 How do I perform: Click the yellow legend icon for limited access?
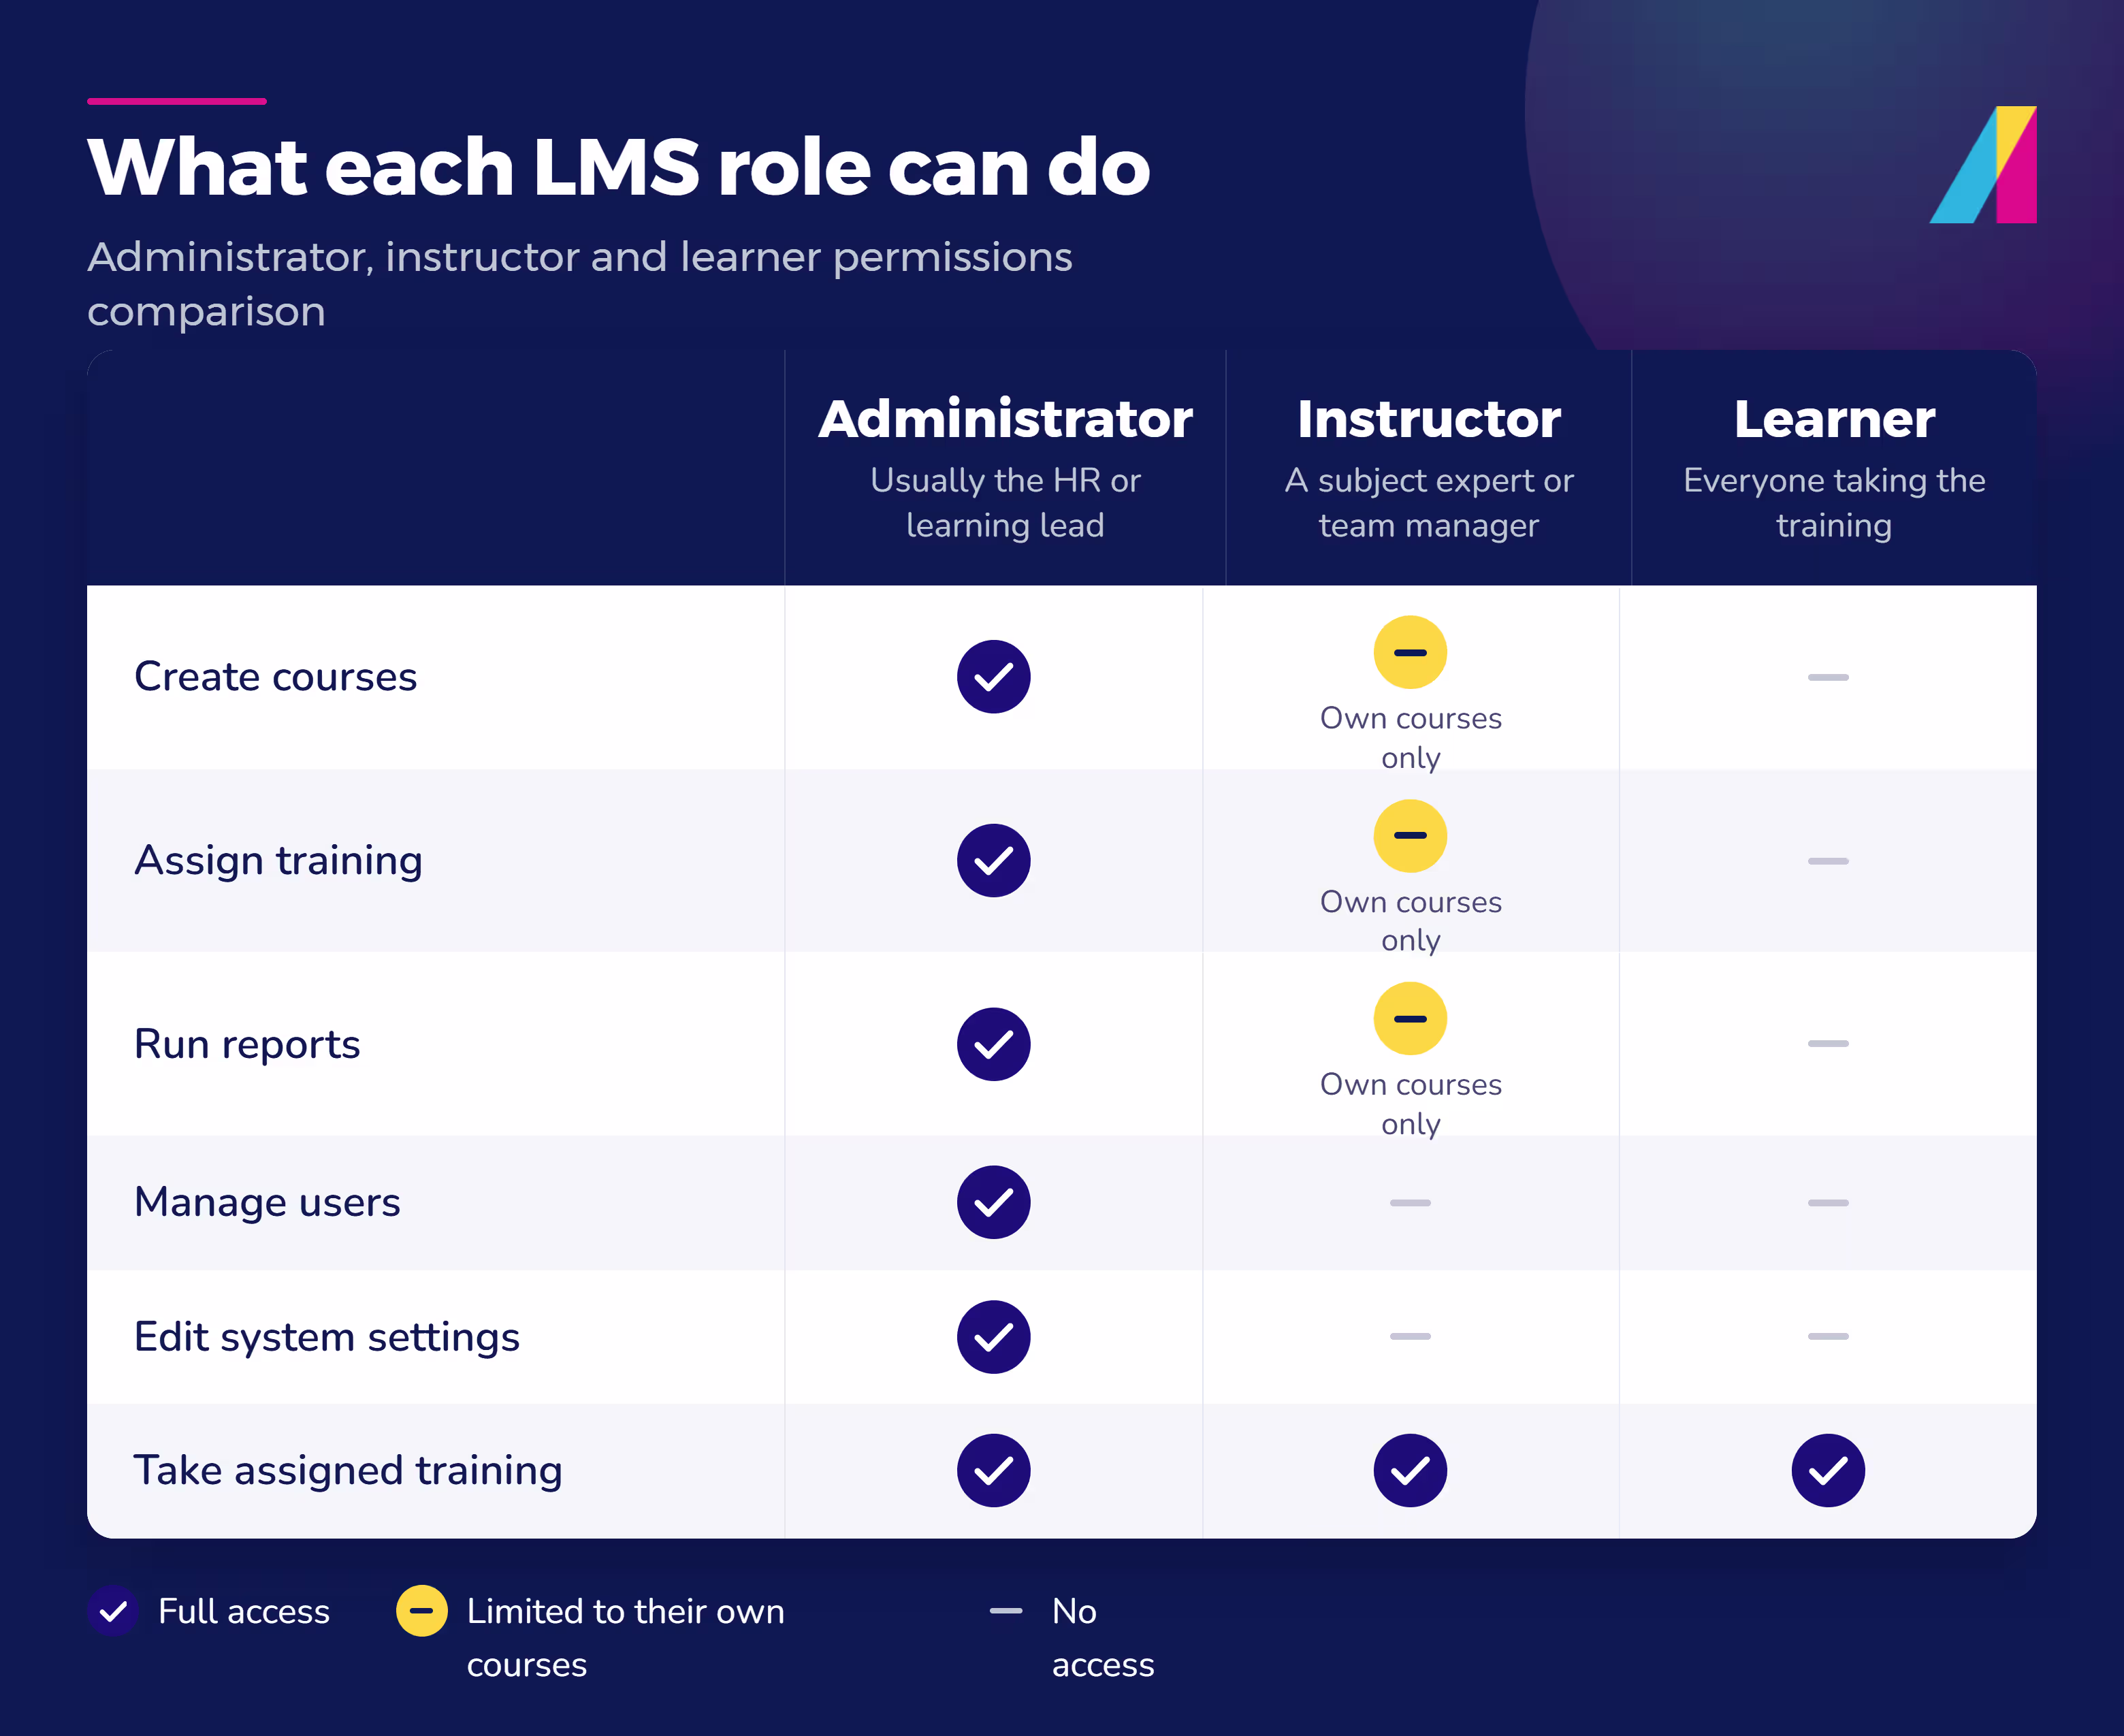click(422, 1610)
